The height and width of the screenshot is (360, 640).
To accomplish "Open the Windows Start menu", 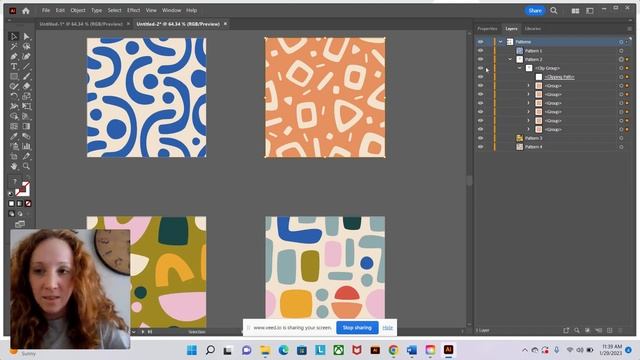I will coord(192,350).
